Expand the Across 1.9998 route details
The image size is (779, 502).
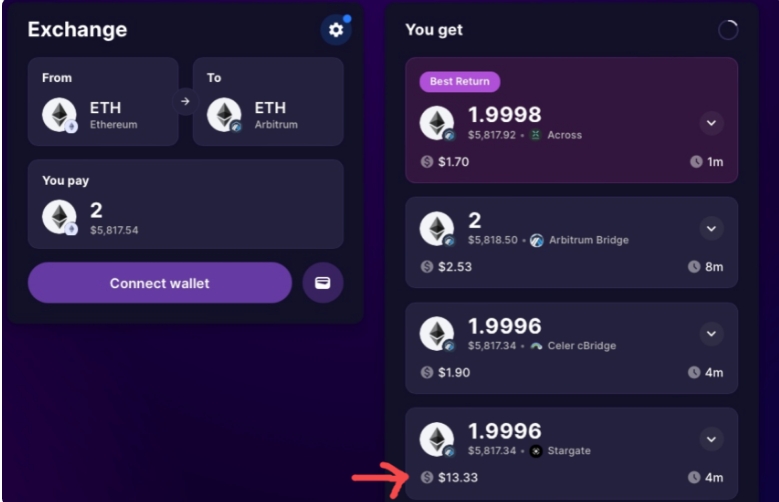coord(711,123)
